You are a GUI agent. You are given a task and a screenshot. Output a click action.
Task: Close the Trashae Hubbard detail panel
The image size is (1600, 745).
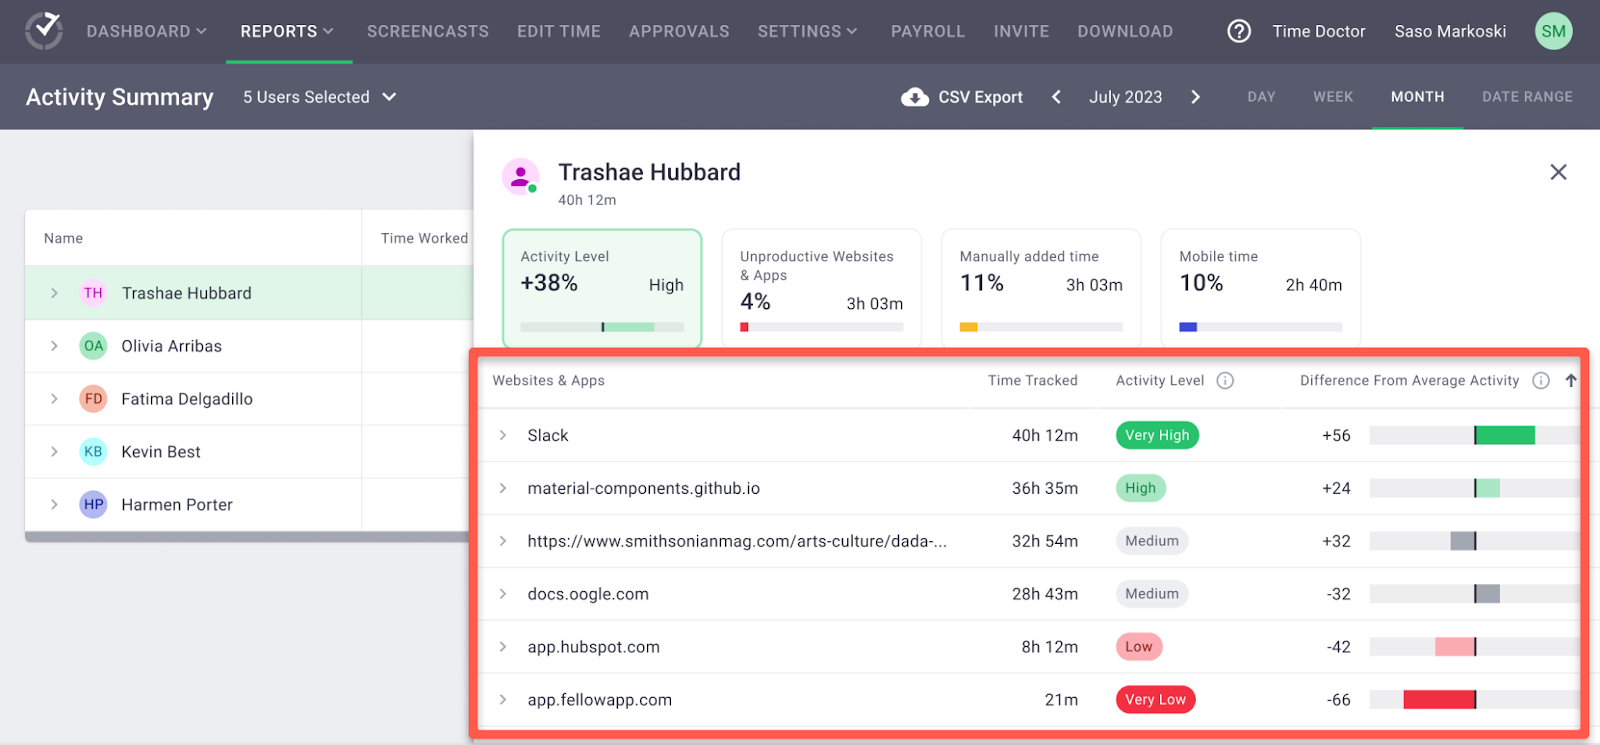click(1558, 172)
